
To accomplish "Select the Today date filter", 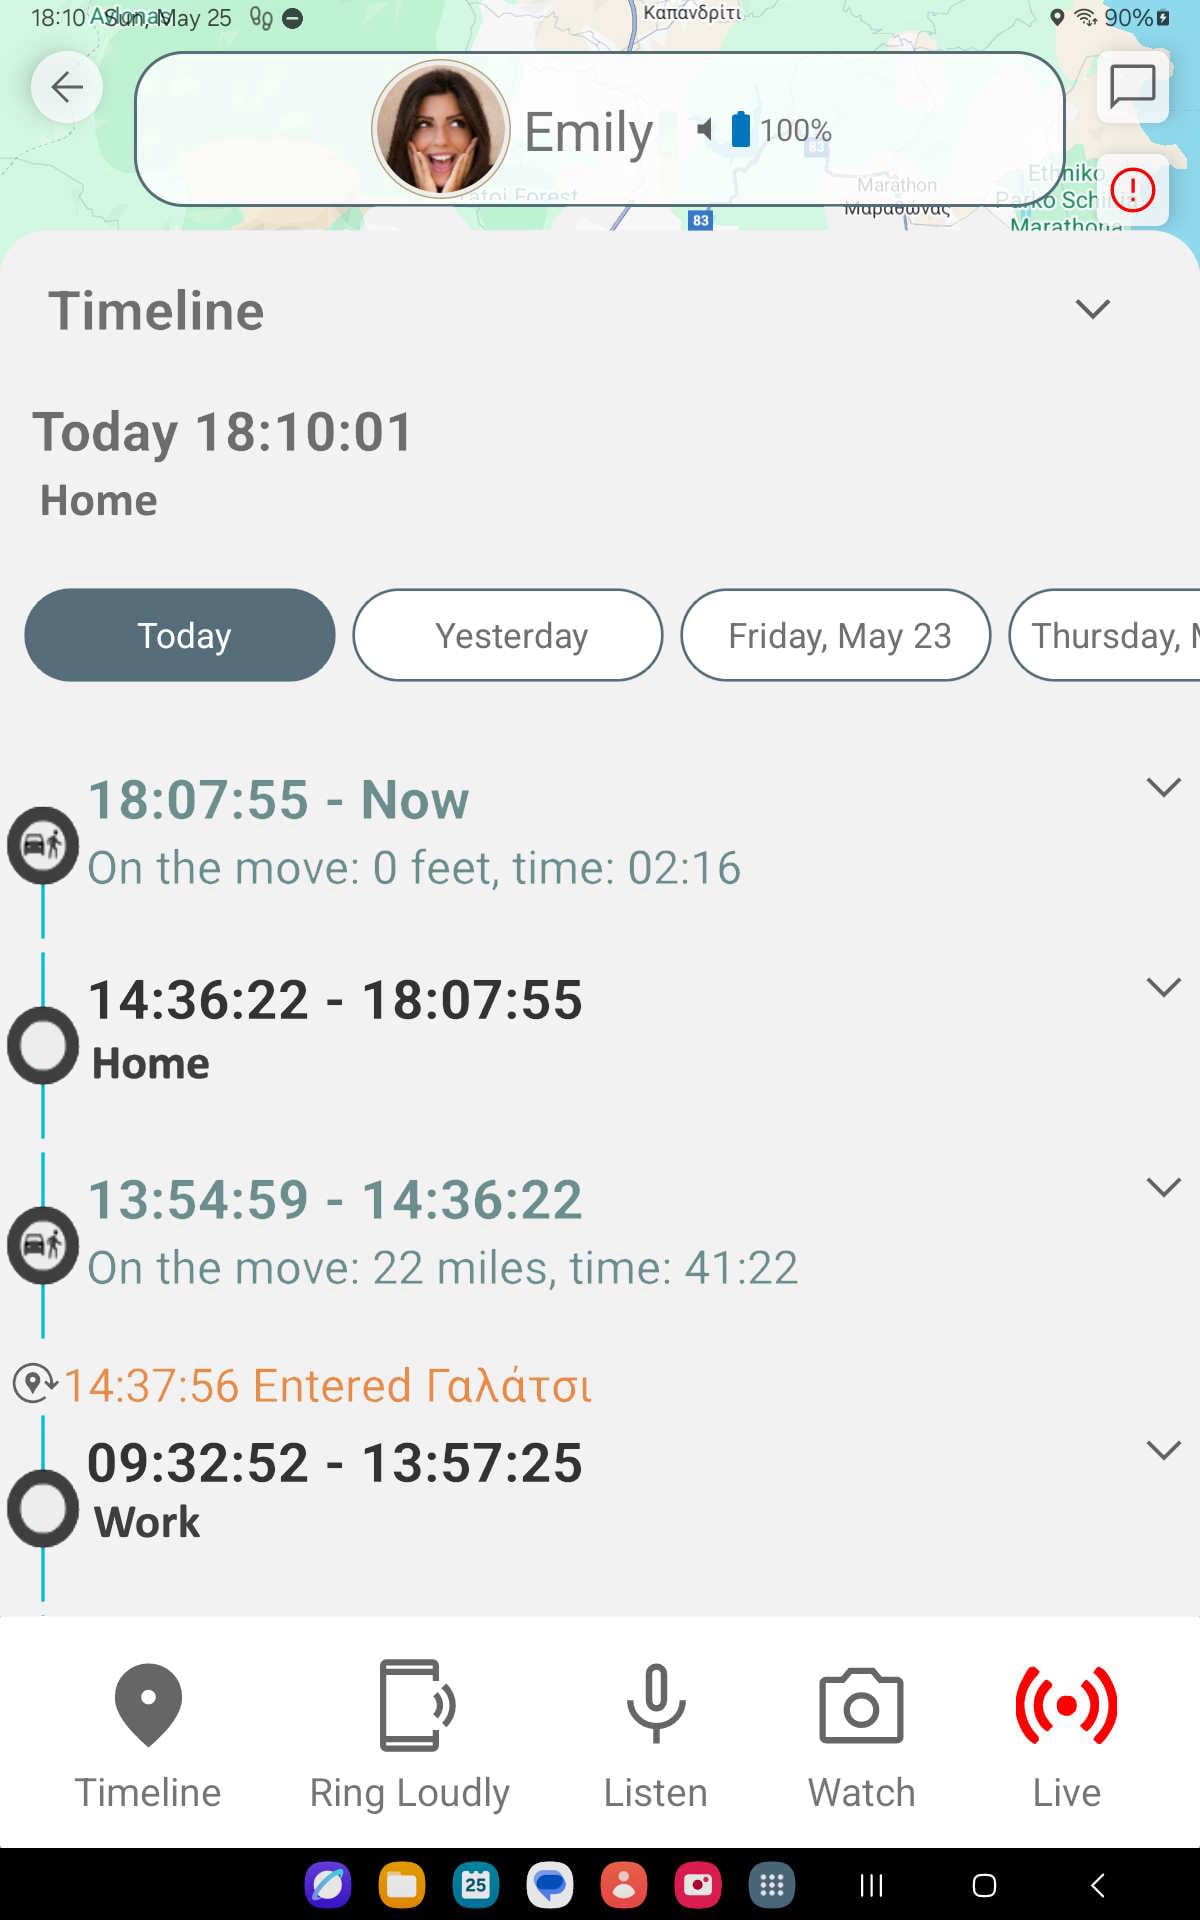I will (180, 635).
